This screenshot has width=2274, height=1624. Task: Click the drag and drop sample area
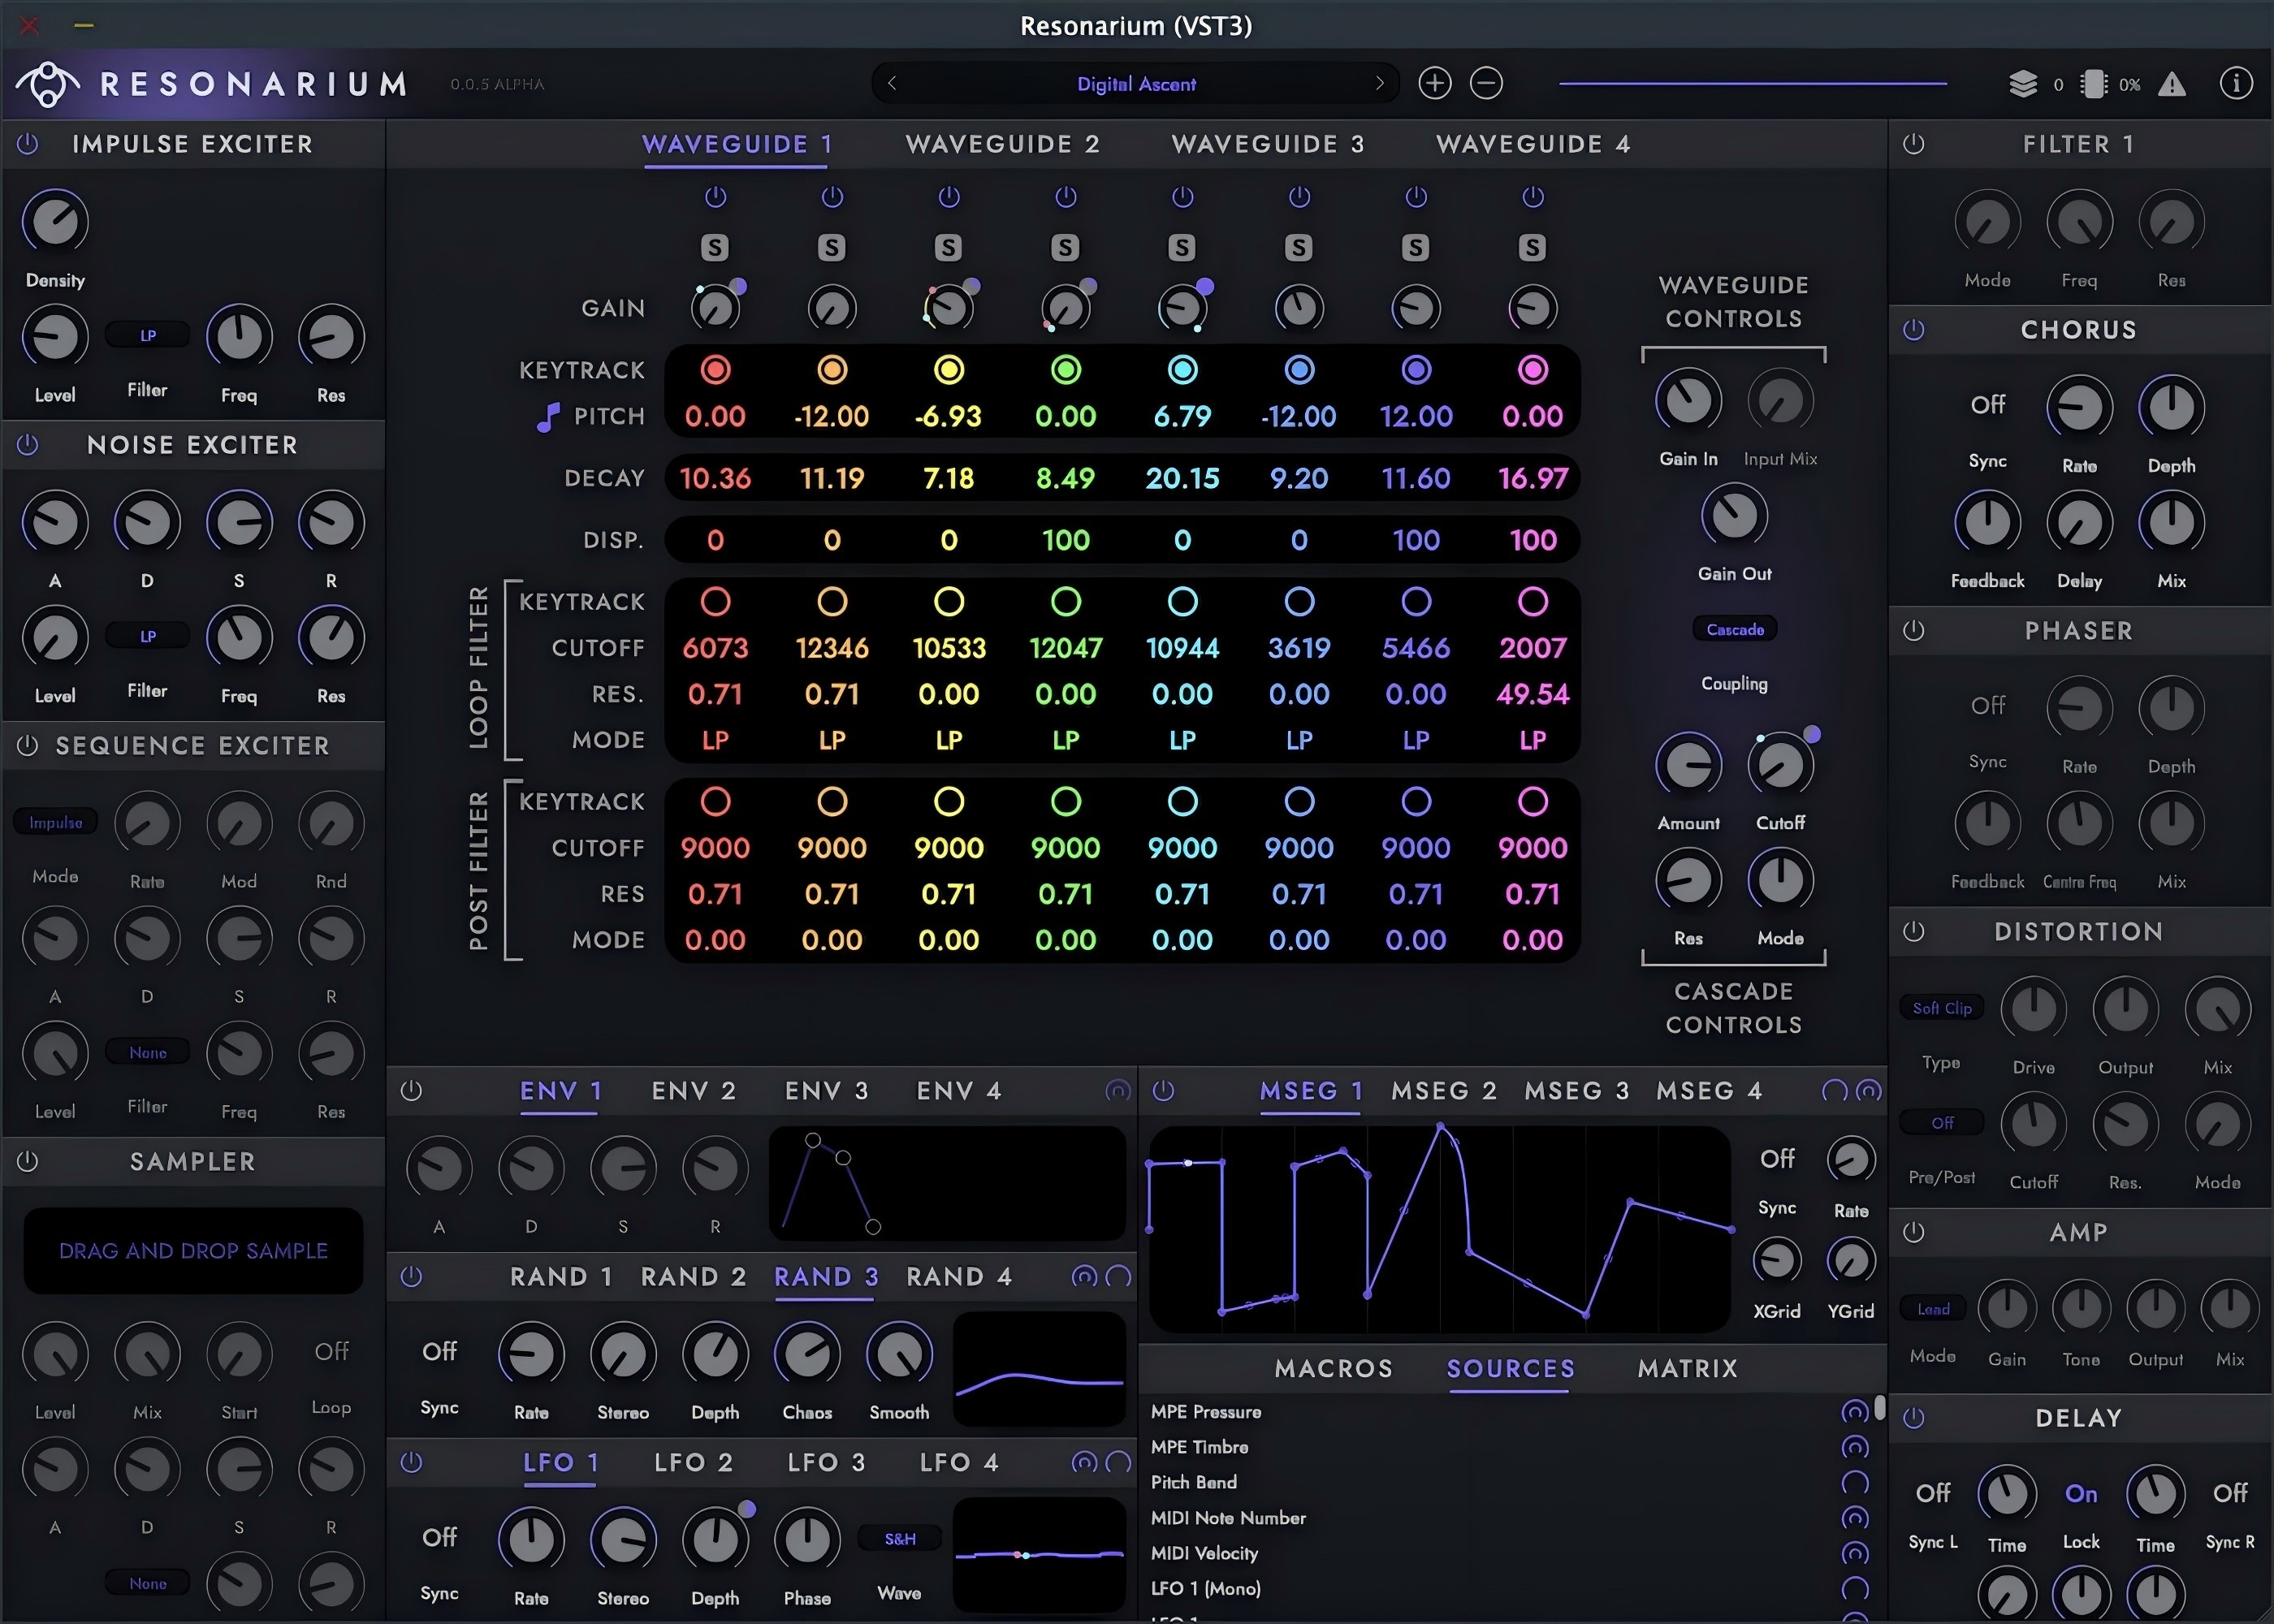point(193,1251)
